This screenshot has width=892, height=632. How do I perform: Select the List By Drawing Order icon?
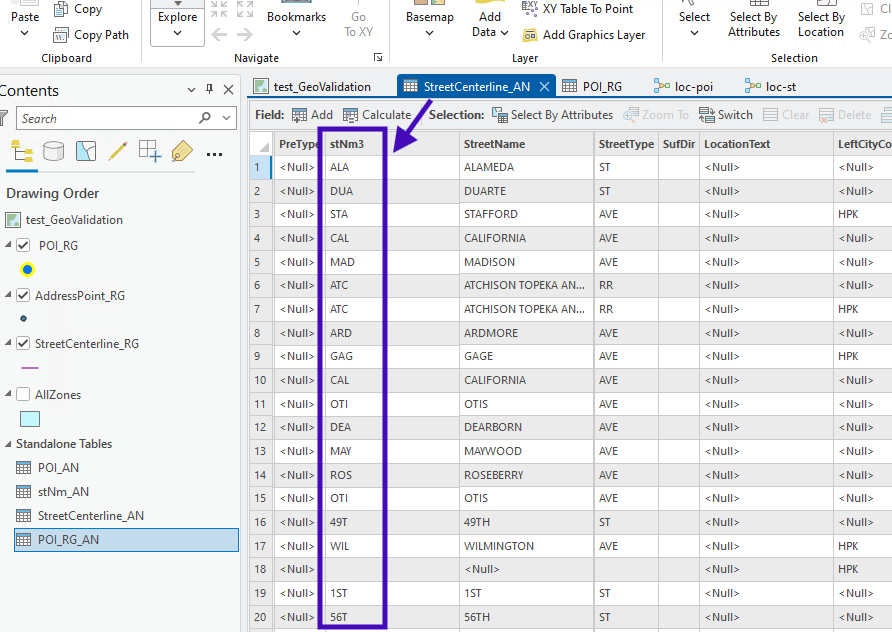[21, 151]
